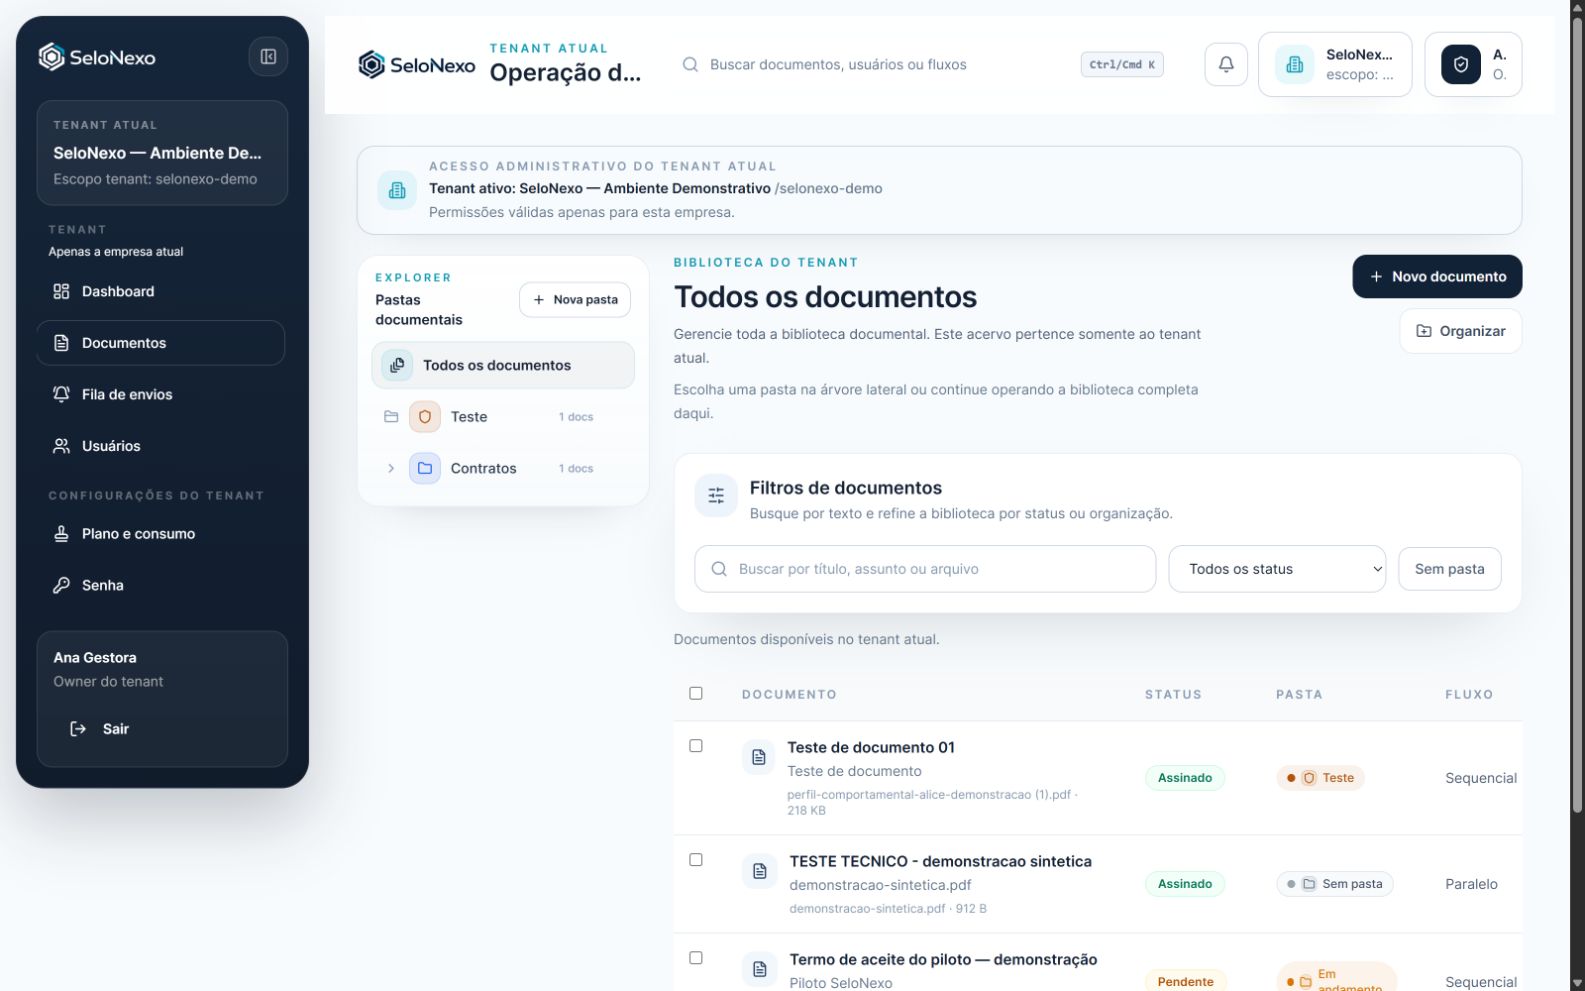
Task: Click the Sem pasta tag in TESTE TECNICO row
Action: click(1334, 884)
